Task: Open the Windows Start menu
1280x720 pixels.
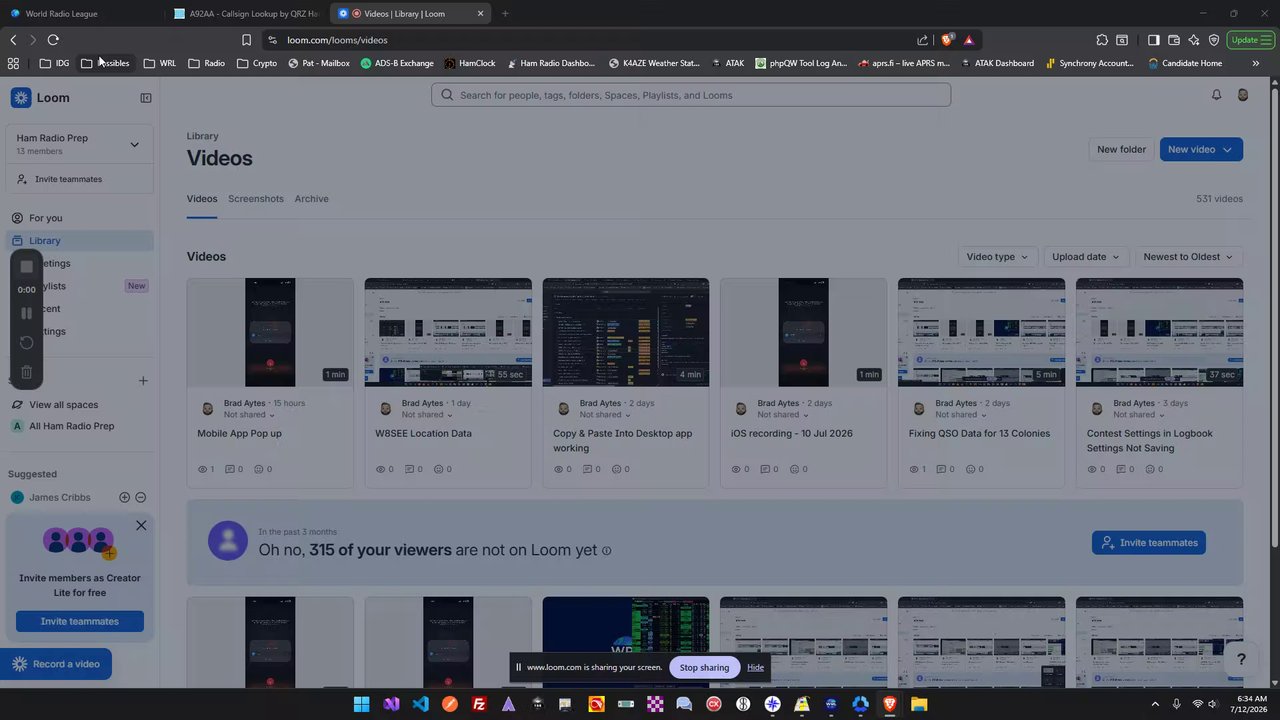Action: pyautogui.click(x=362, y=704)
